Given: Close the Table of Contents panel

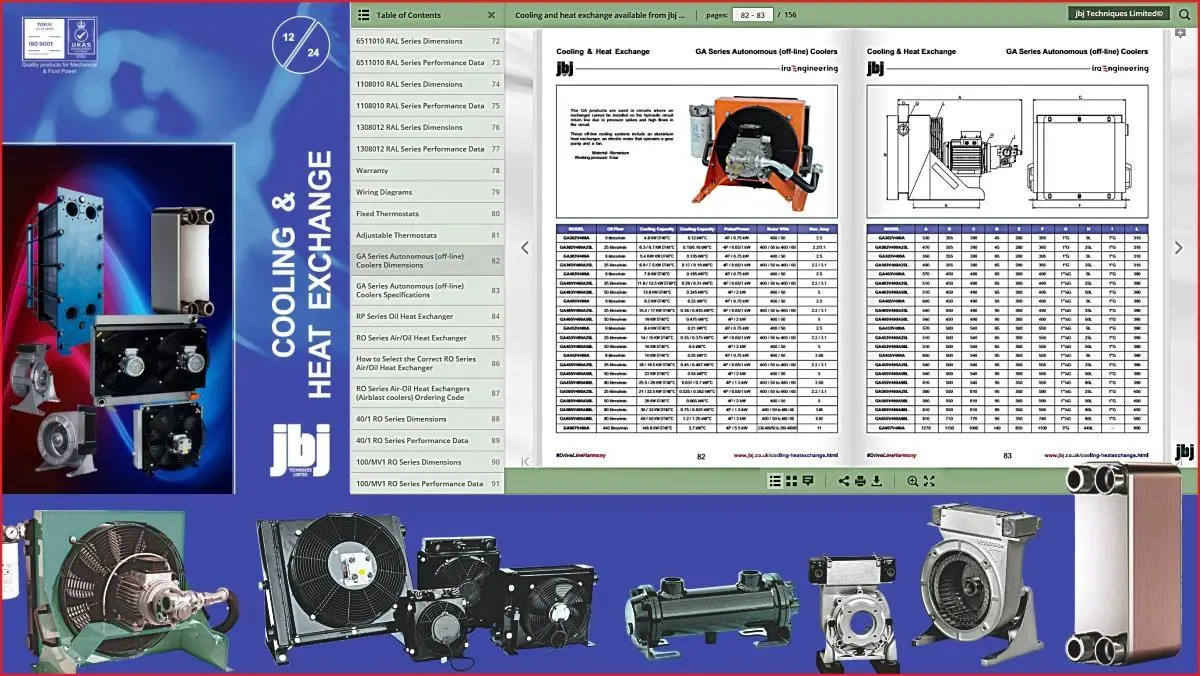Looking at the screenshot, I should (x=491, y=15).
